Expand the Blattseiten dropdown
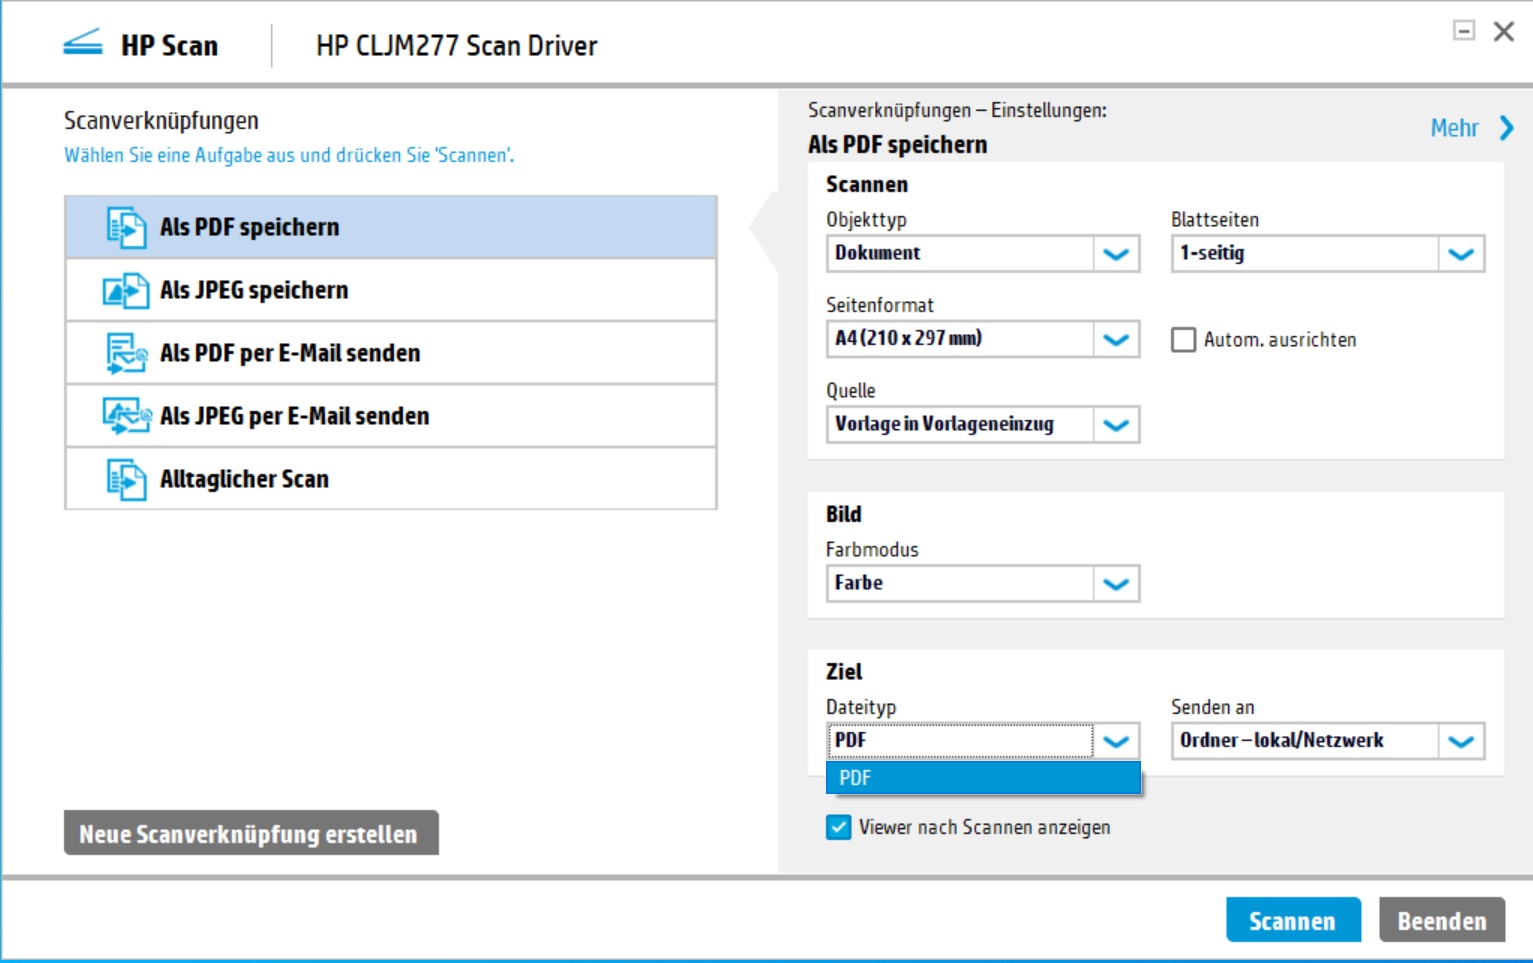Screen dimensions: 1533x963 (1461, 254)
